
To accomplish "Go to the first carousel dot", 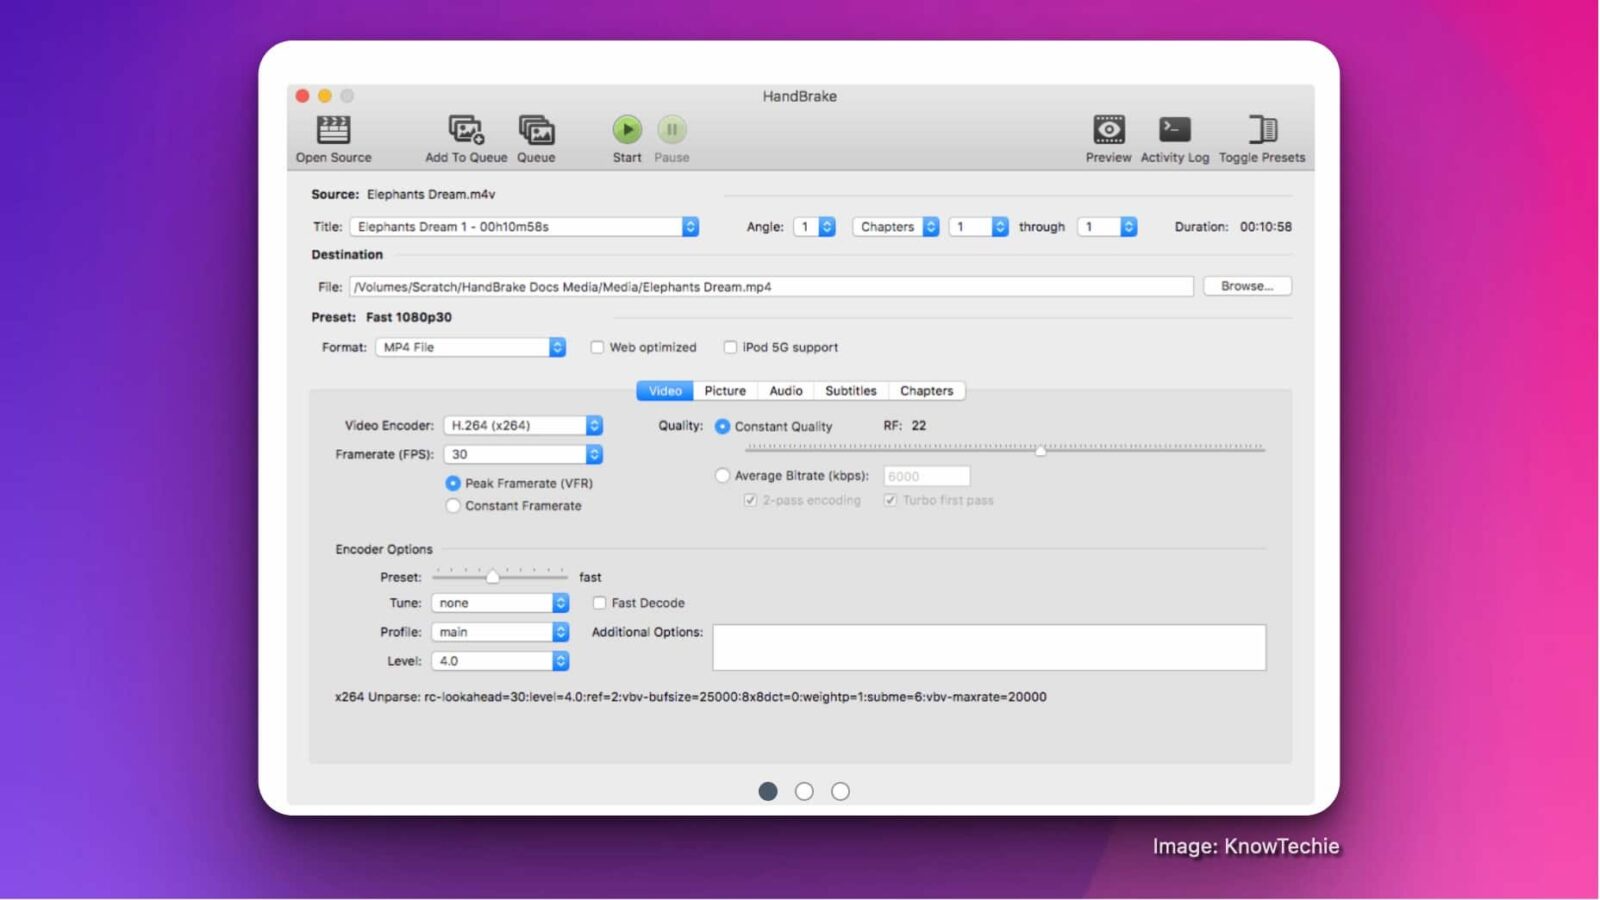I will (768, 791).
